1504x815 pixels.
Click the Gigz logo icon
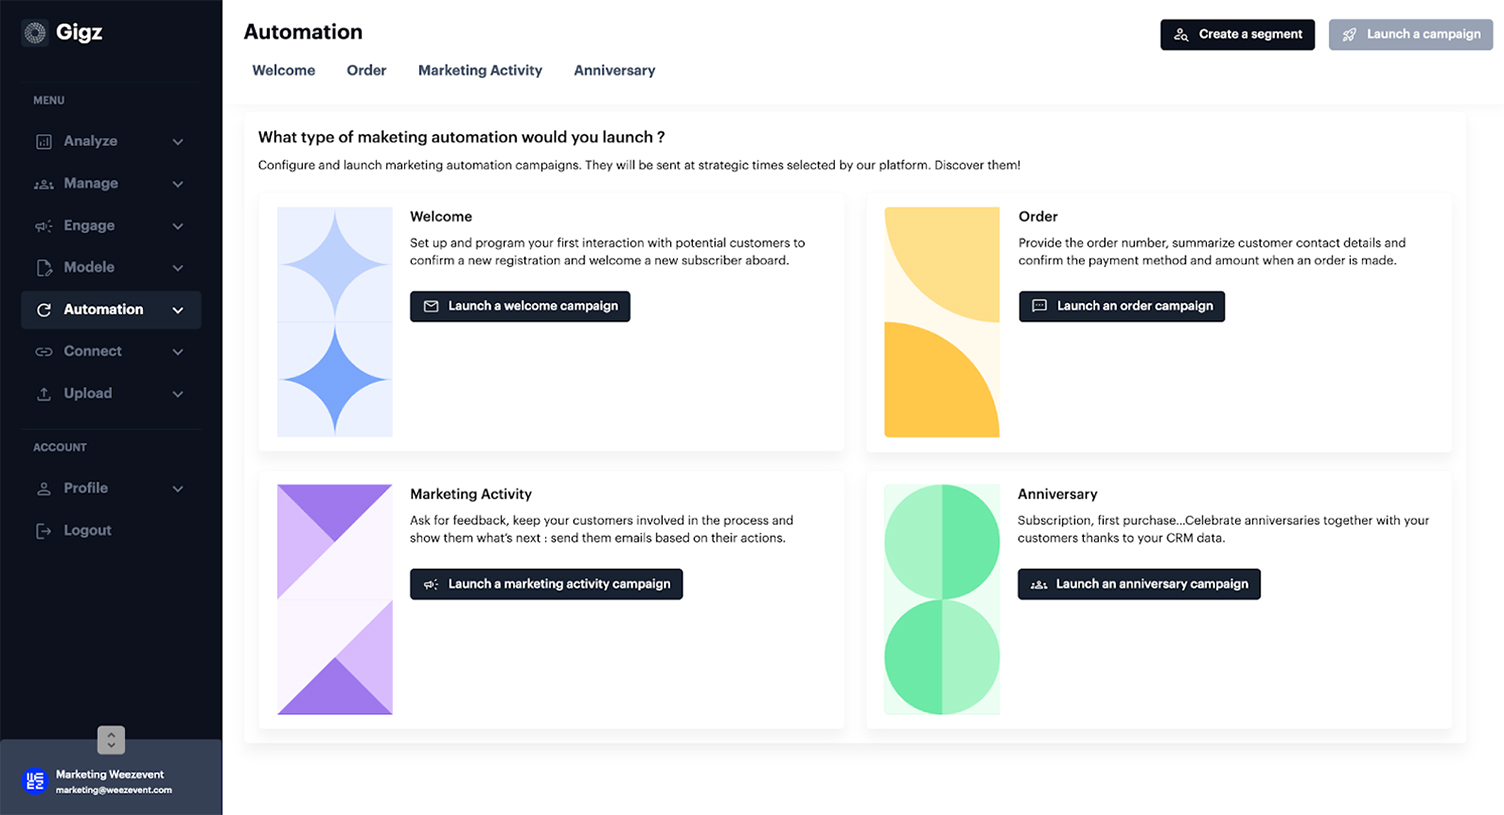[x=35, y=33]
